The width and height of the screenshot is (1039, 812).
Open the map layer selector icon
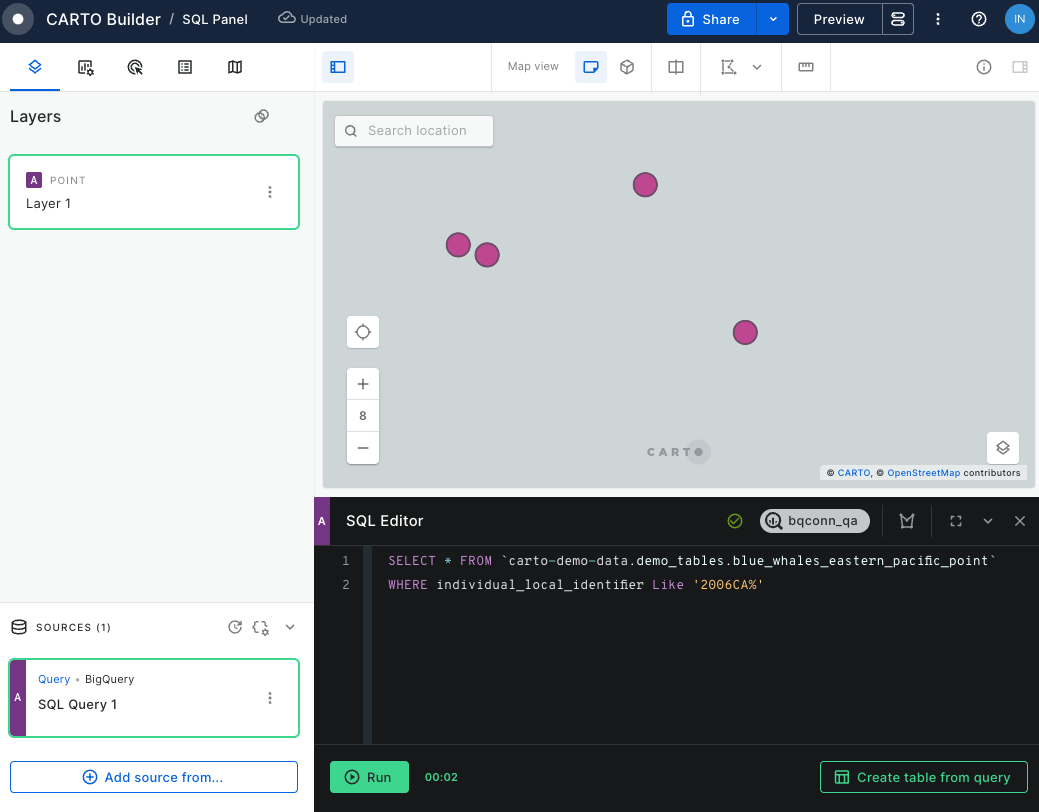click(1003, 448)
